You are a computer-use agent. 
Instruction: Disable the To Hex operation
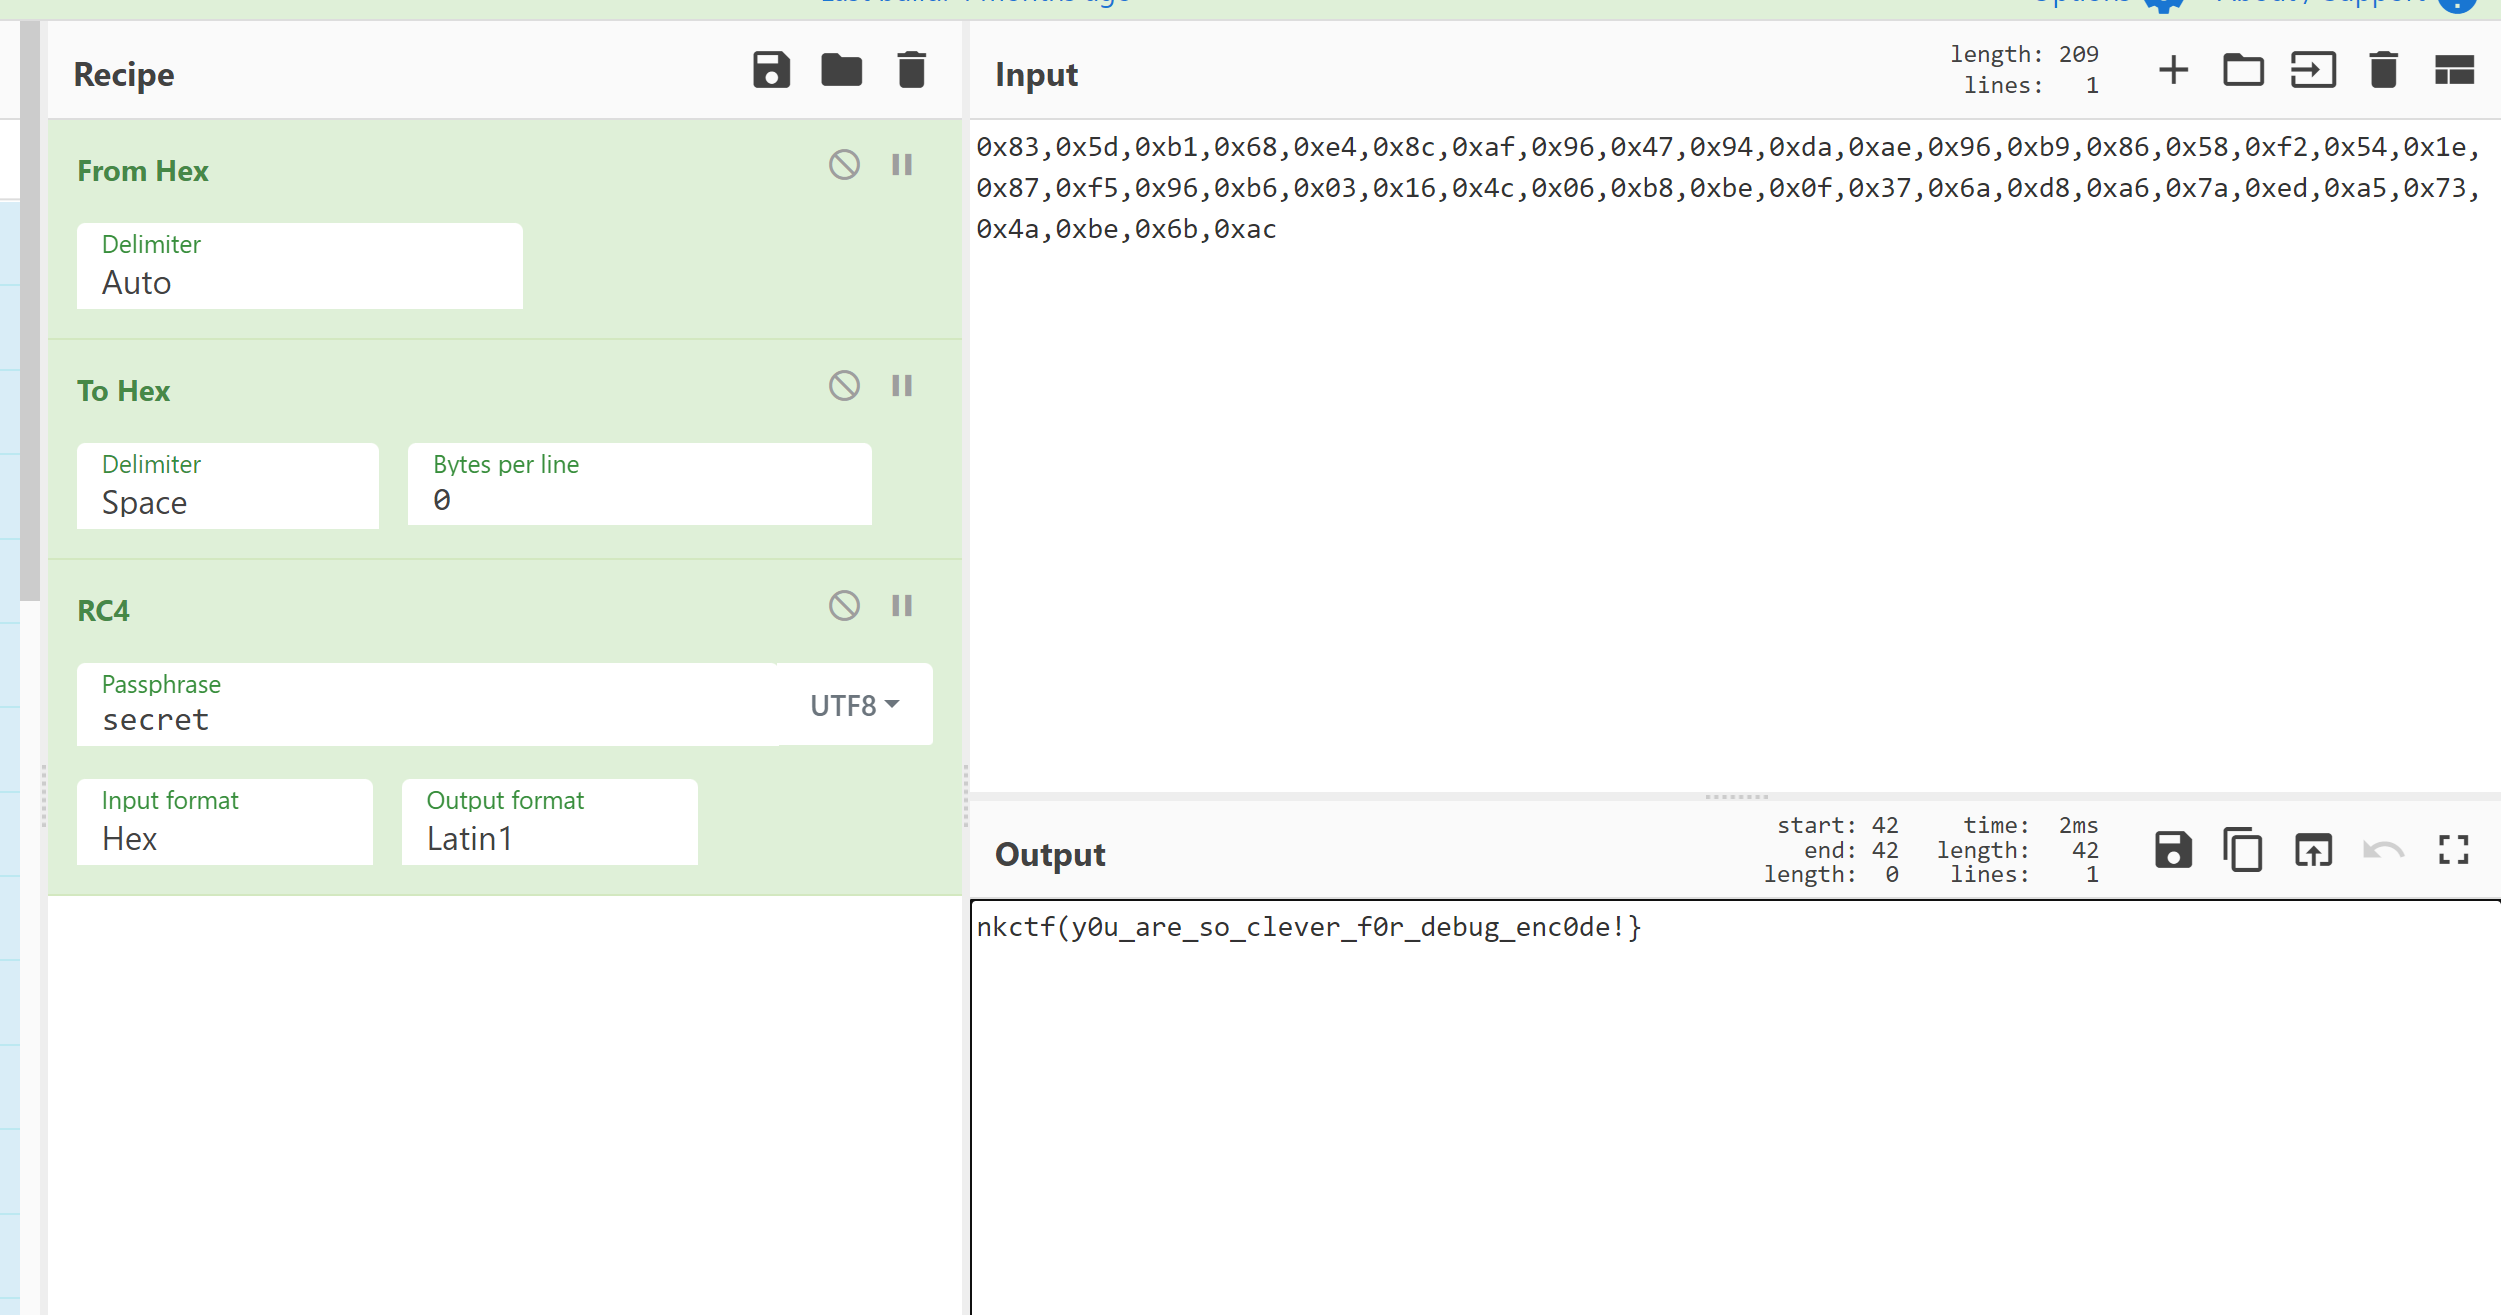[x=844, y=385]
